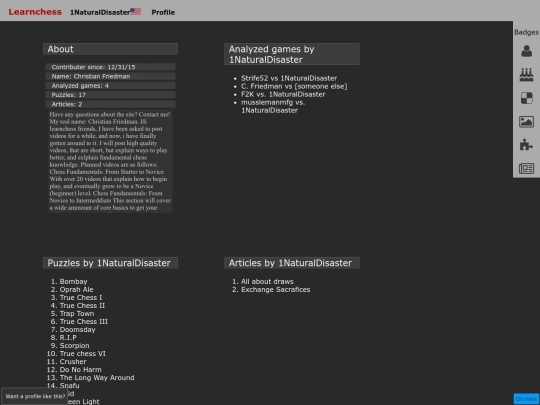
Task: Open the True Chess I puzzle
Action: coord(81,297)
